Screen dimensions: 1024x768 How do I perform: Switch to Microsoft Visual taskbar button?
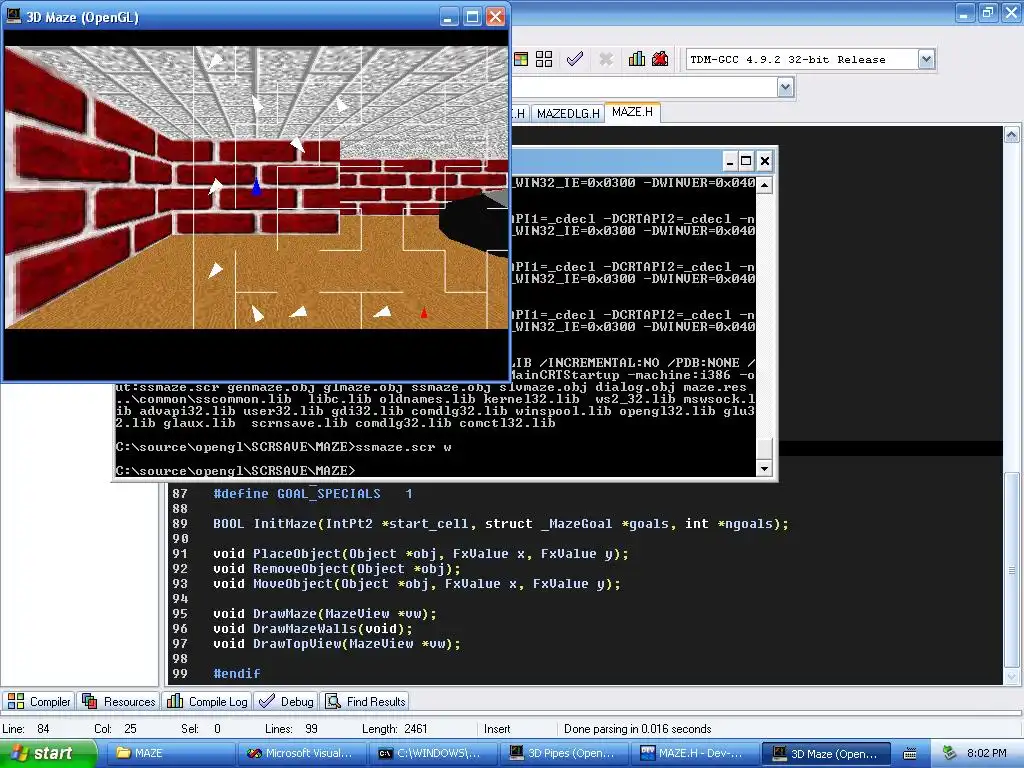pos(300,753)
